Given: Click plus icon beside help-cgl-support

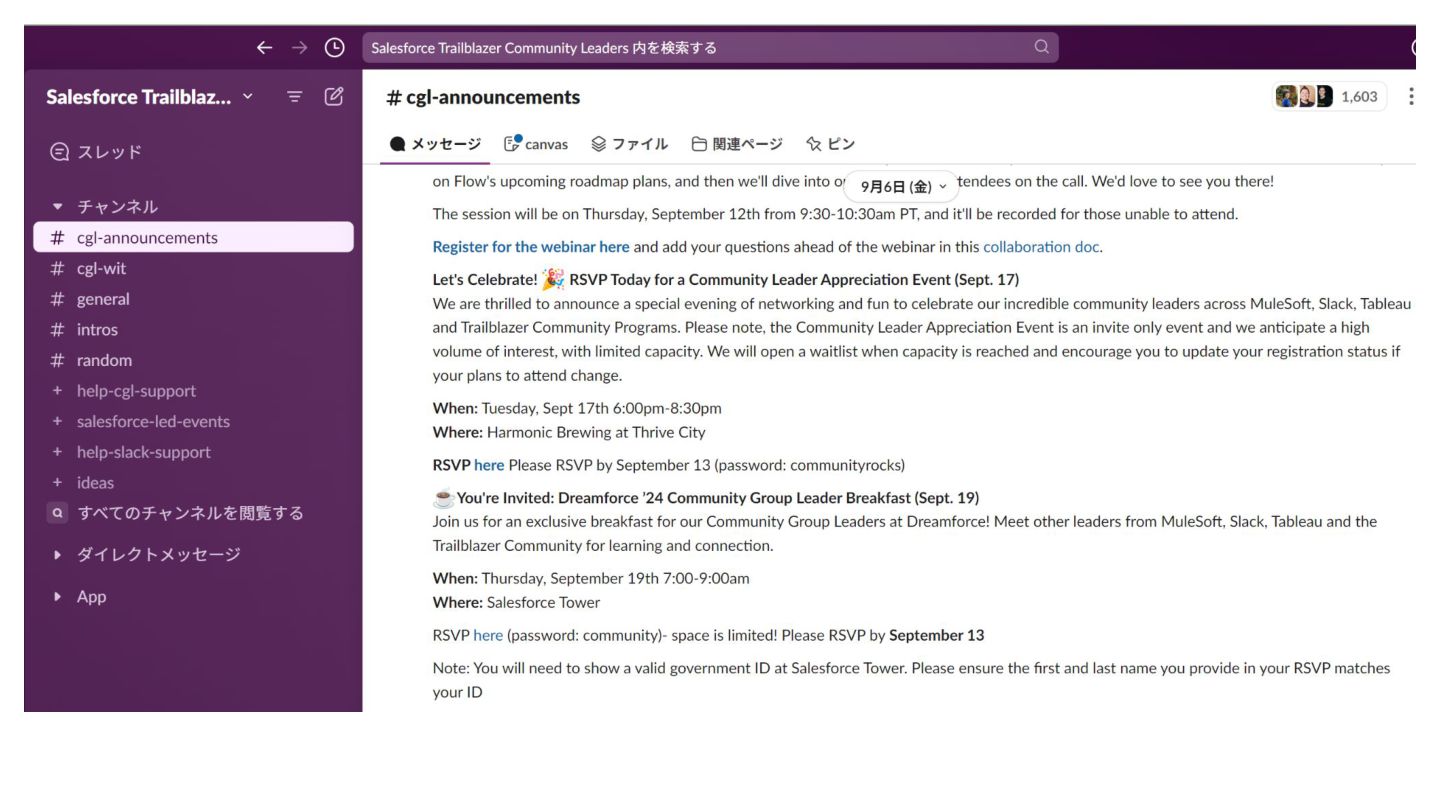Looking at the screenshot, I should [58, 391].
